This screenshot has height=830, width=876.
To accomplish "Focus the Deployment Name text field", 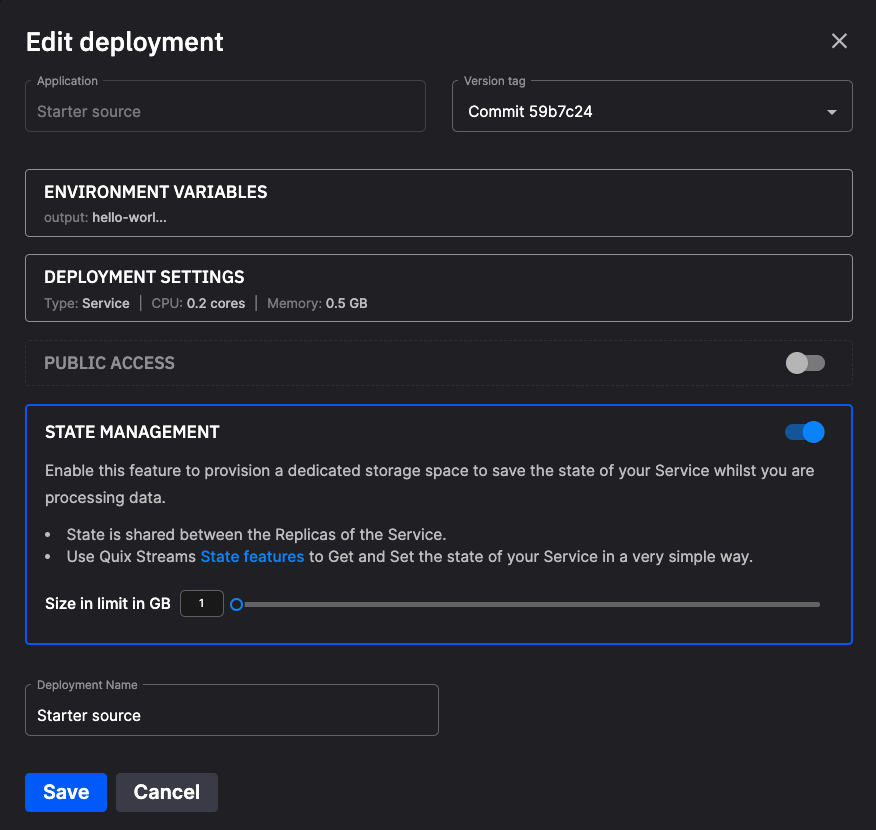I will pyautogui.click(x=231, y=715).
